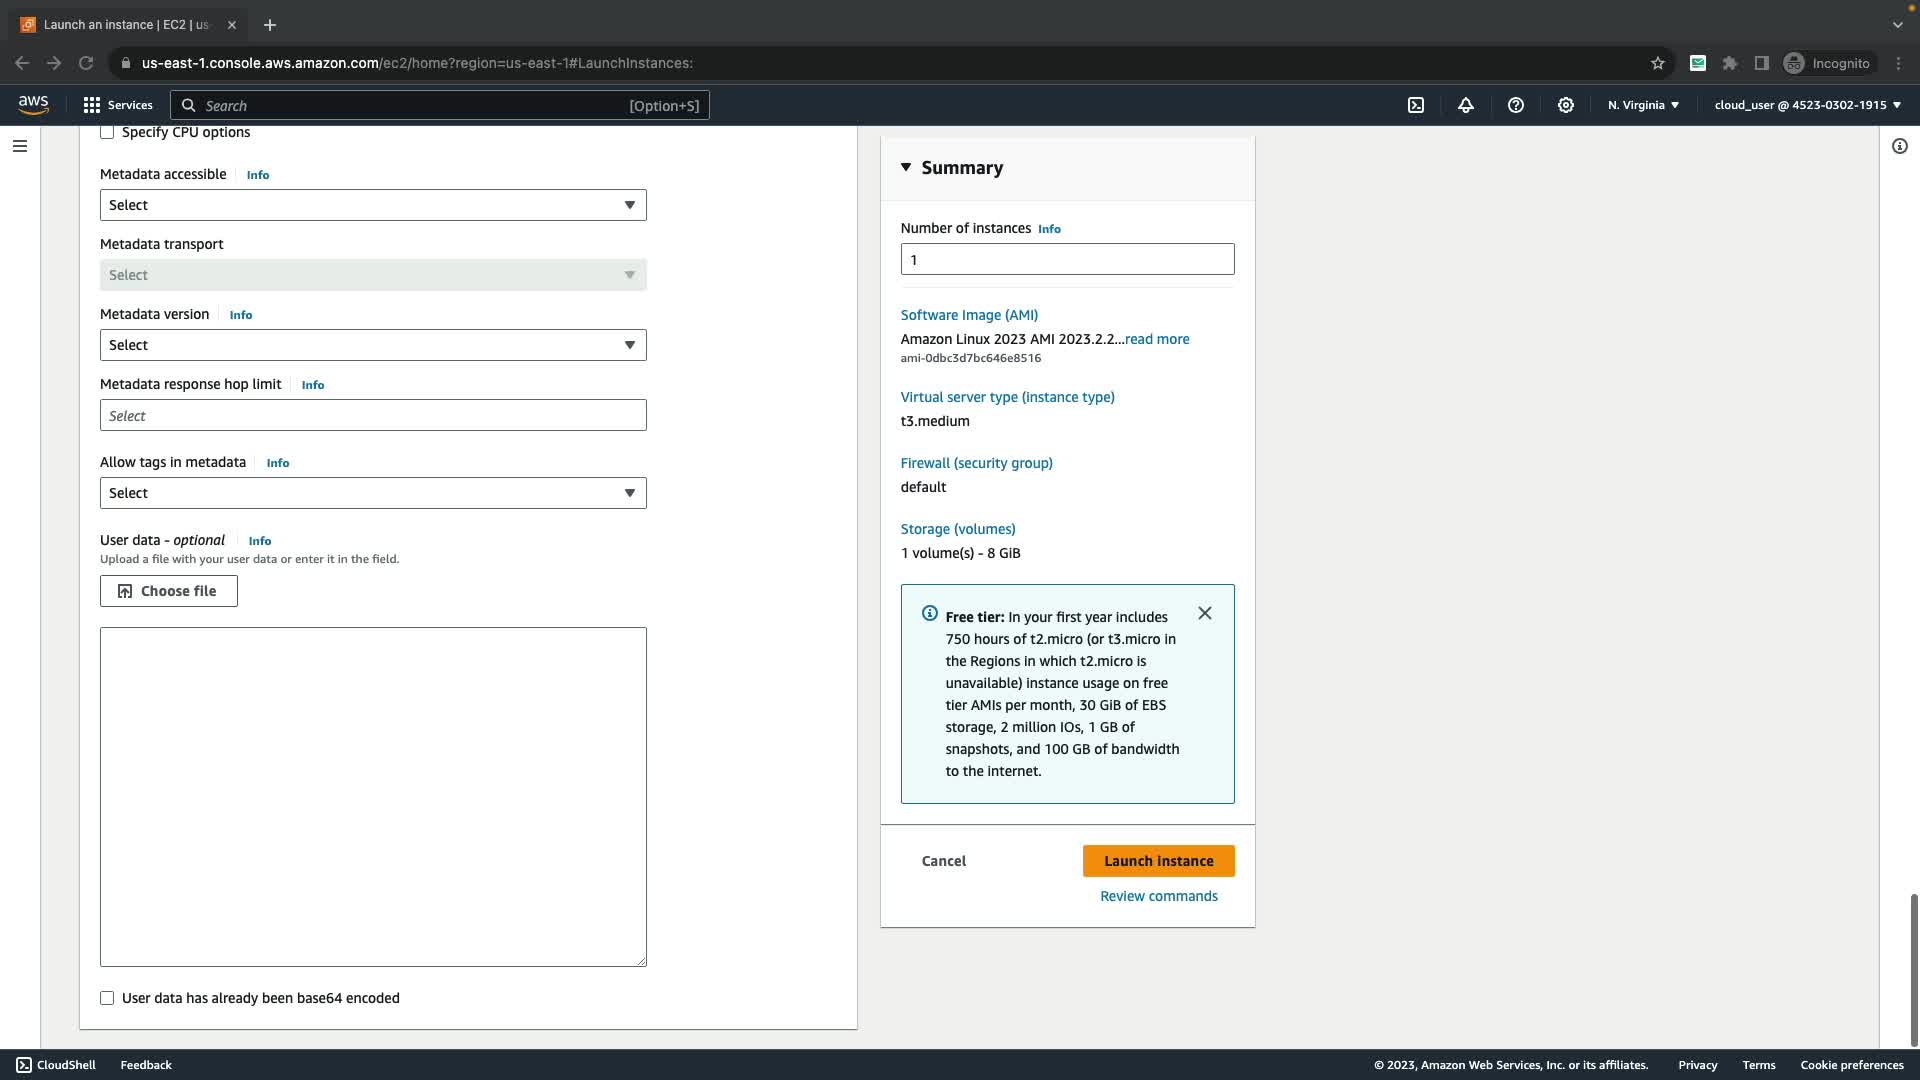
Task: Open the Metadata accessible dropdown
Action: tap(373, 205)
